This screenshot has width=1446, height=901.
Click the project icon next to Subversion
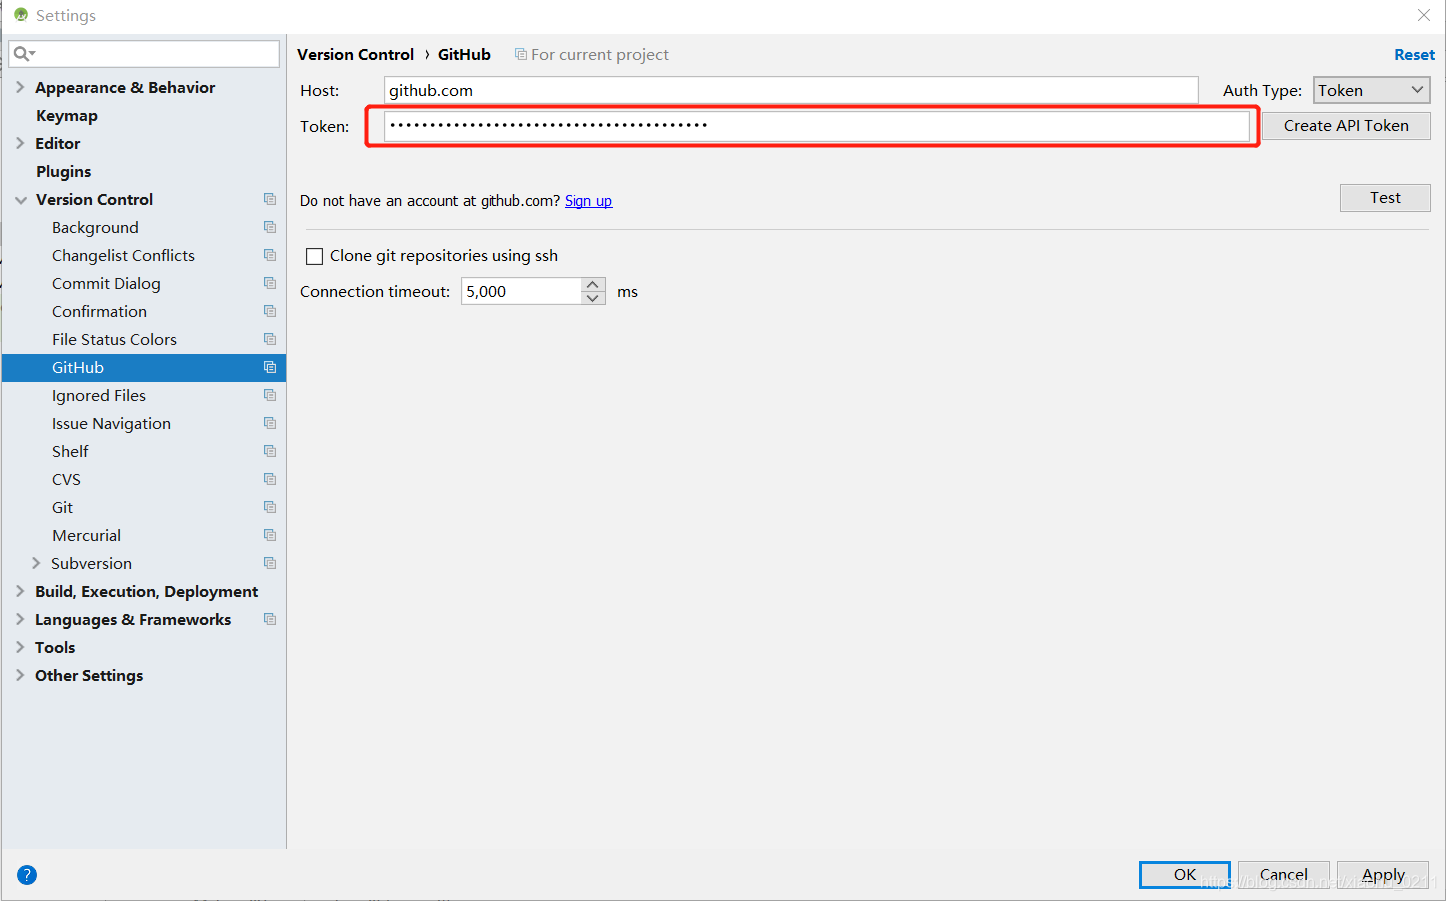[x=270, y=563]
